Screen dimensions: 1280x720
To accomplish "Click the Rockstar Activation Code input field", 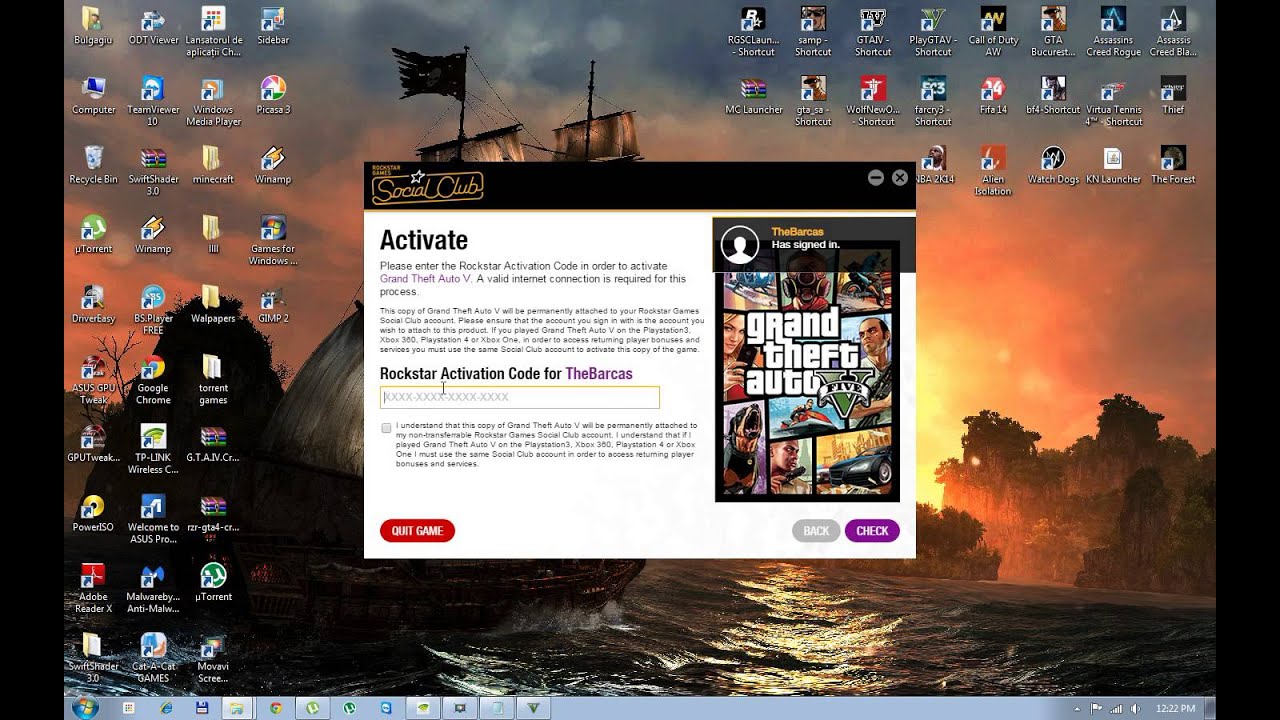I will coord(520,397).
